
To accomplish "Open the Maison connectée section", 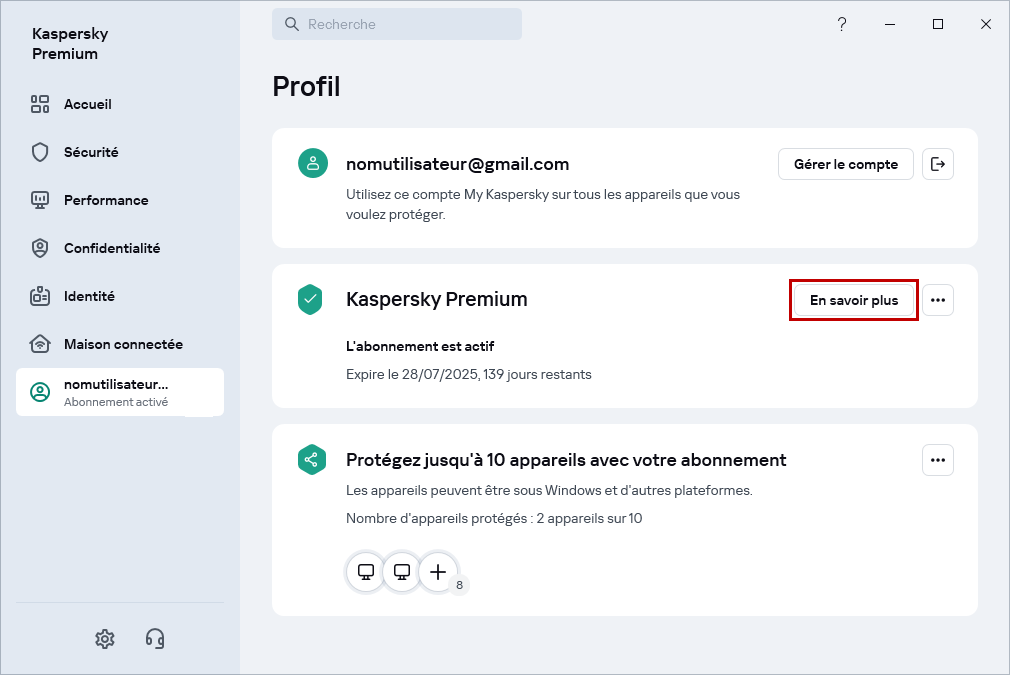I will 123,344.
